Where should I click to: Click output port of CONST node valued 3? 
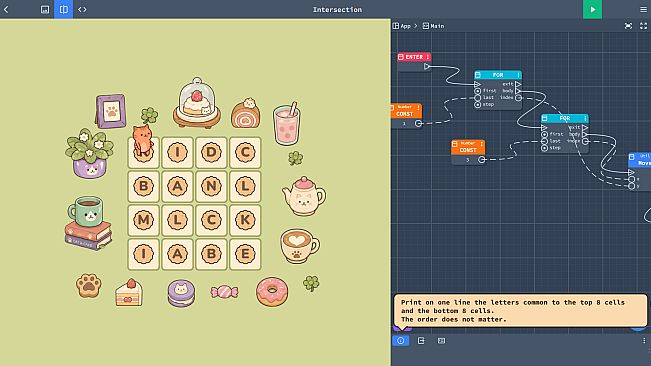pyautogui.click(x=481, y=160)
